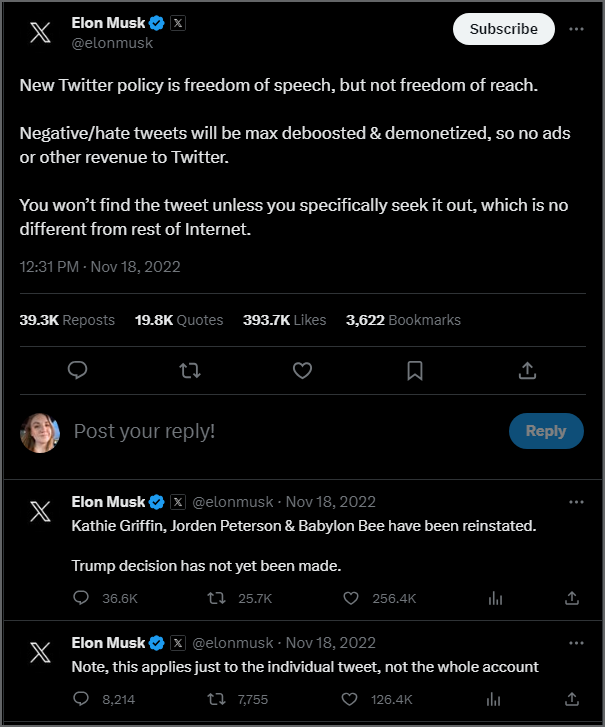Reply to the tweet with 8,214 comments
605x727 pixels.
[x=82, y=699]
